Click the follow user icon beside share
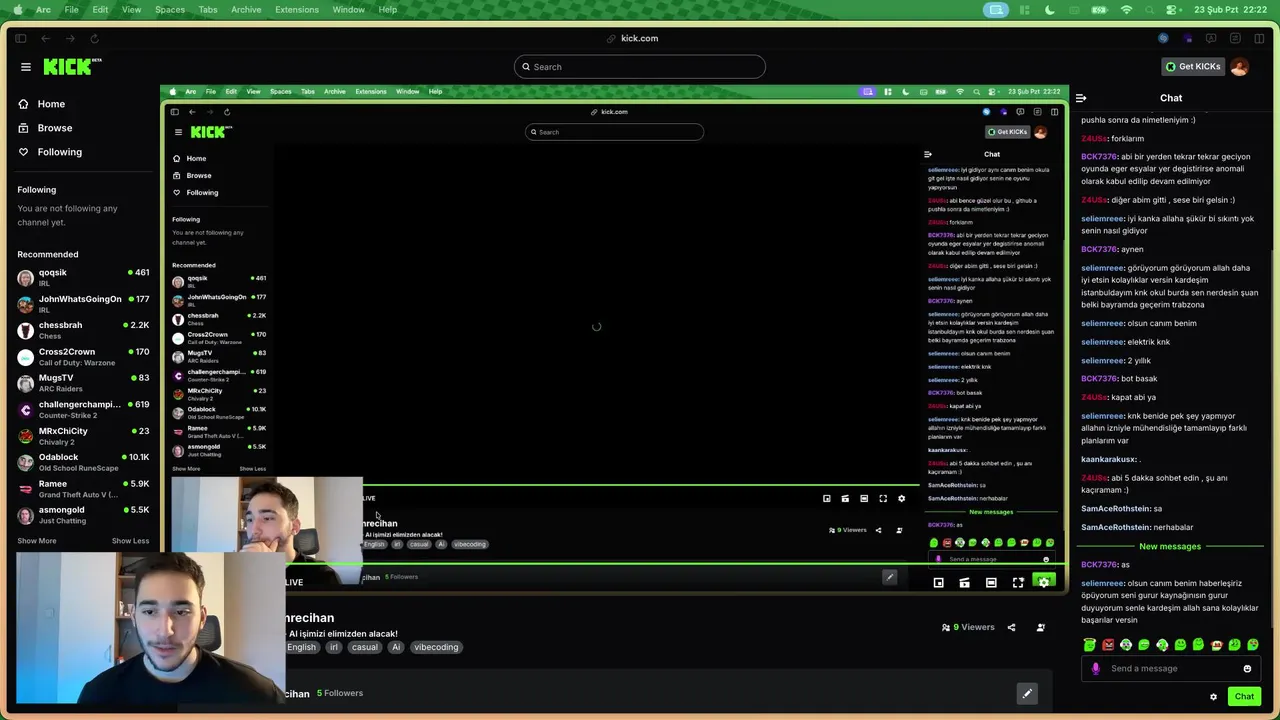 click(x=1040, y=628)
